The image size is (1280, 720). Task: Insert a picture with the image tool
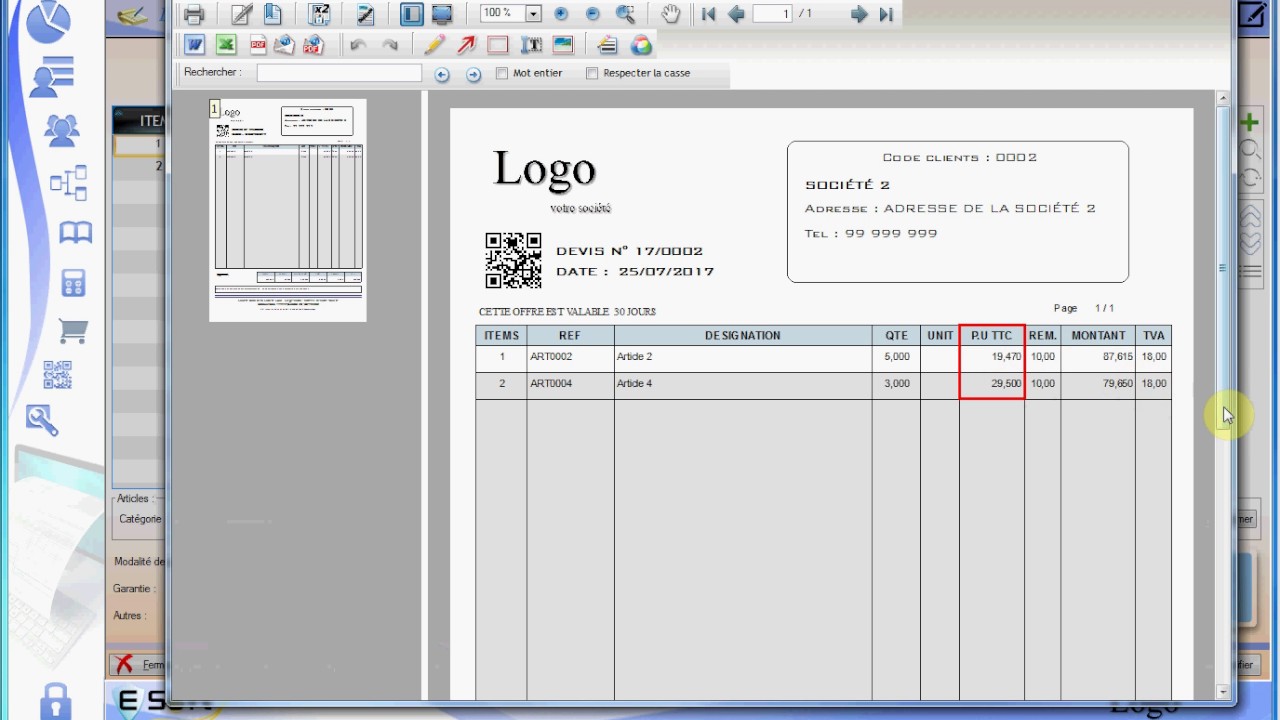coord(563,45)
